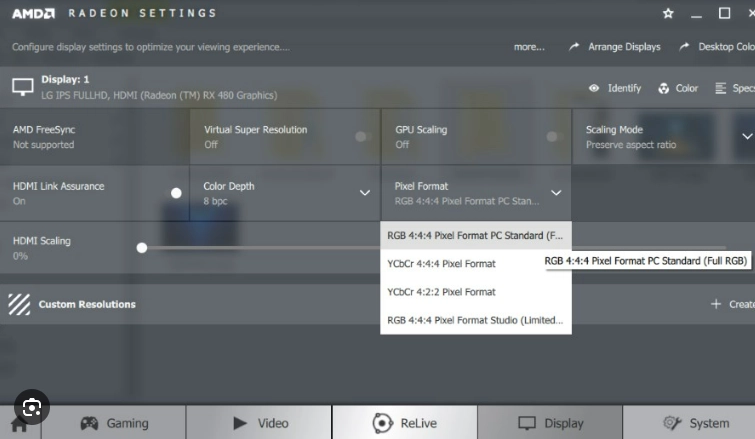Click the Arrange Displays link

(624, 47)
